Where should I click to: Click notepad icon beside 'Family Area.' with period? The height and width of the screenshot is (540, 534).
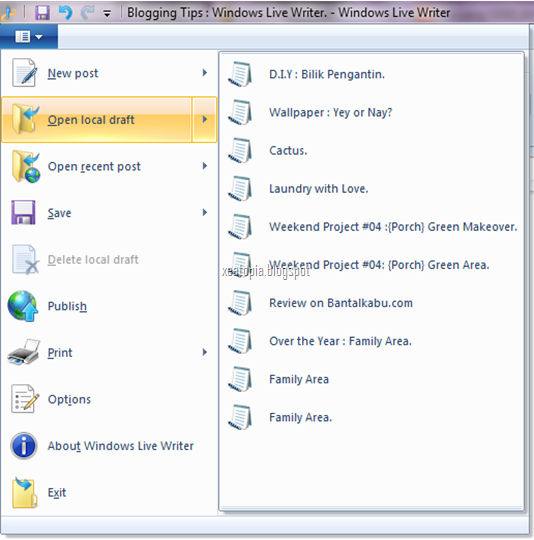239,418
